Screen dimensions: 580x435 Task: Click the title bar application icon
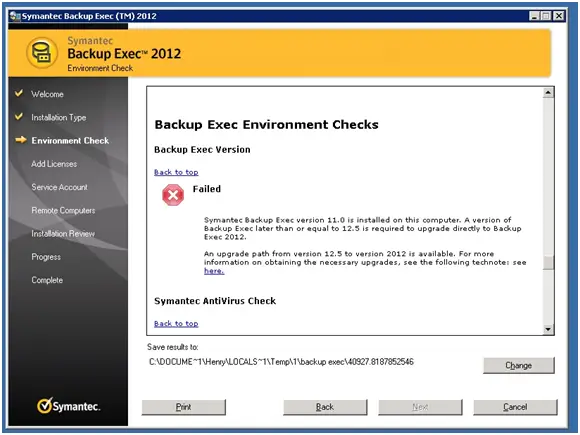(15, 16)
